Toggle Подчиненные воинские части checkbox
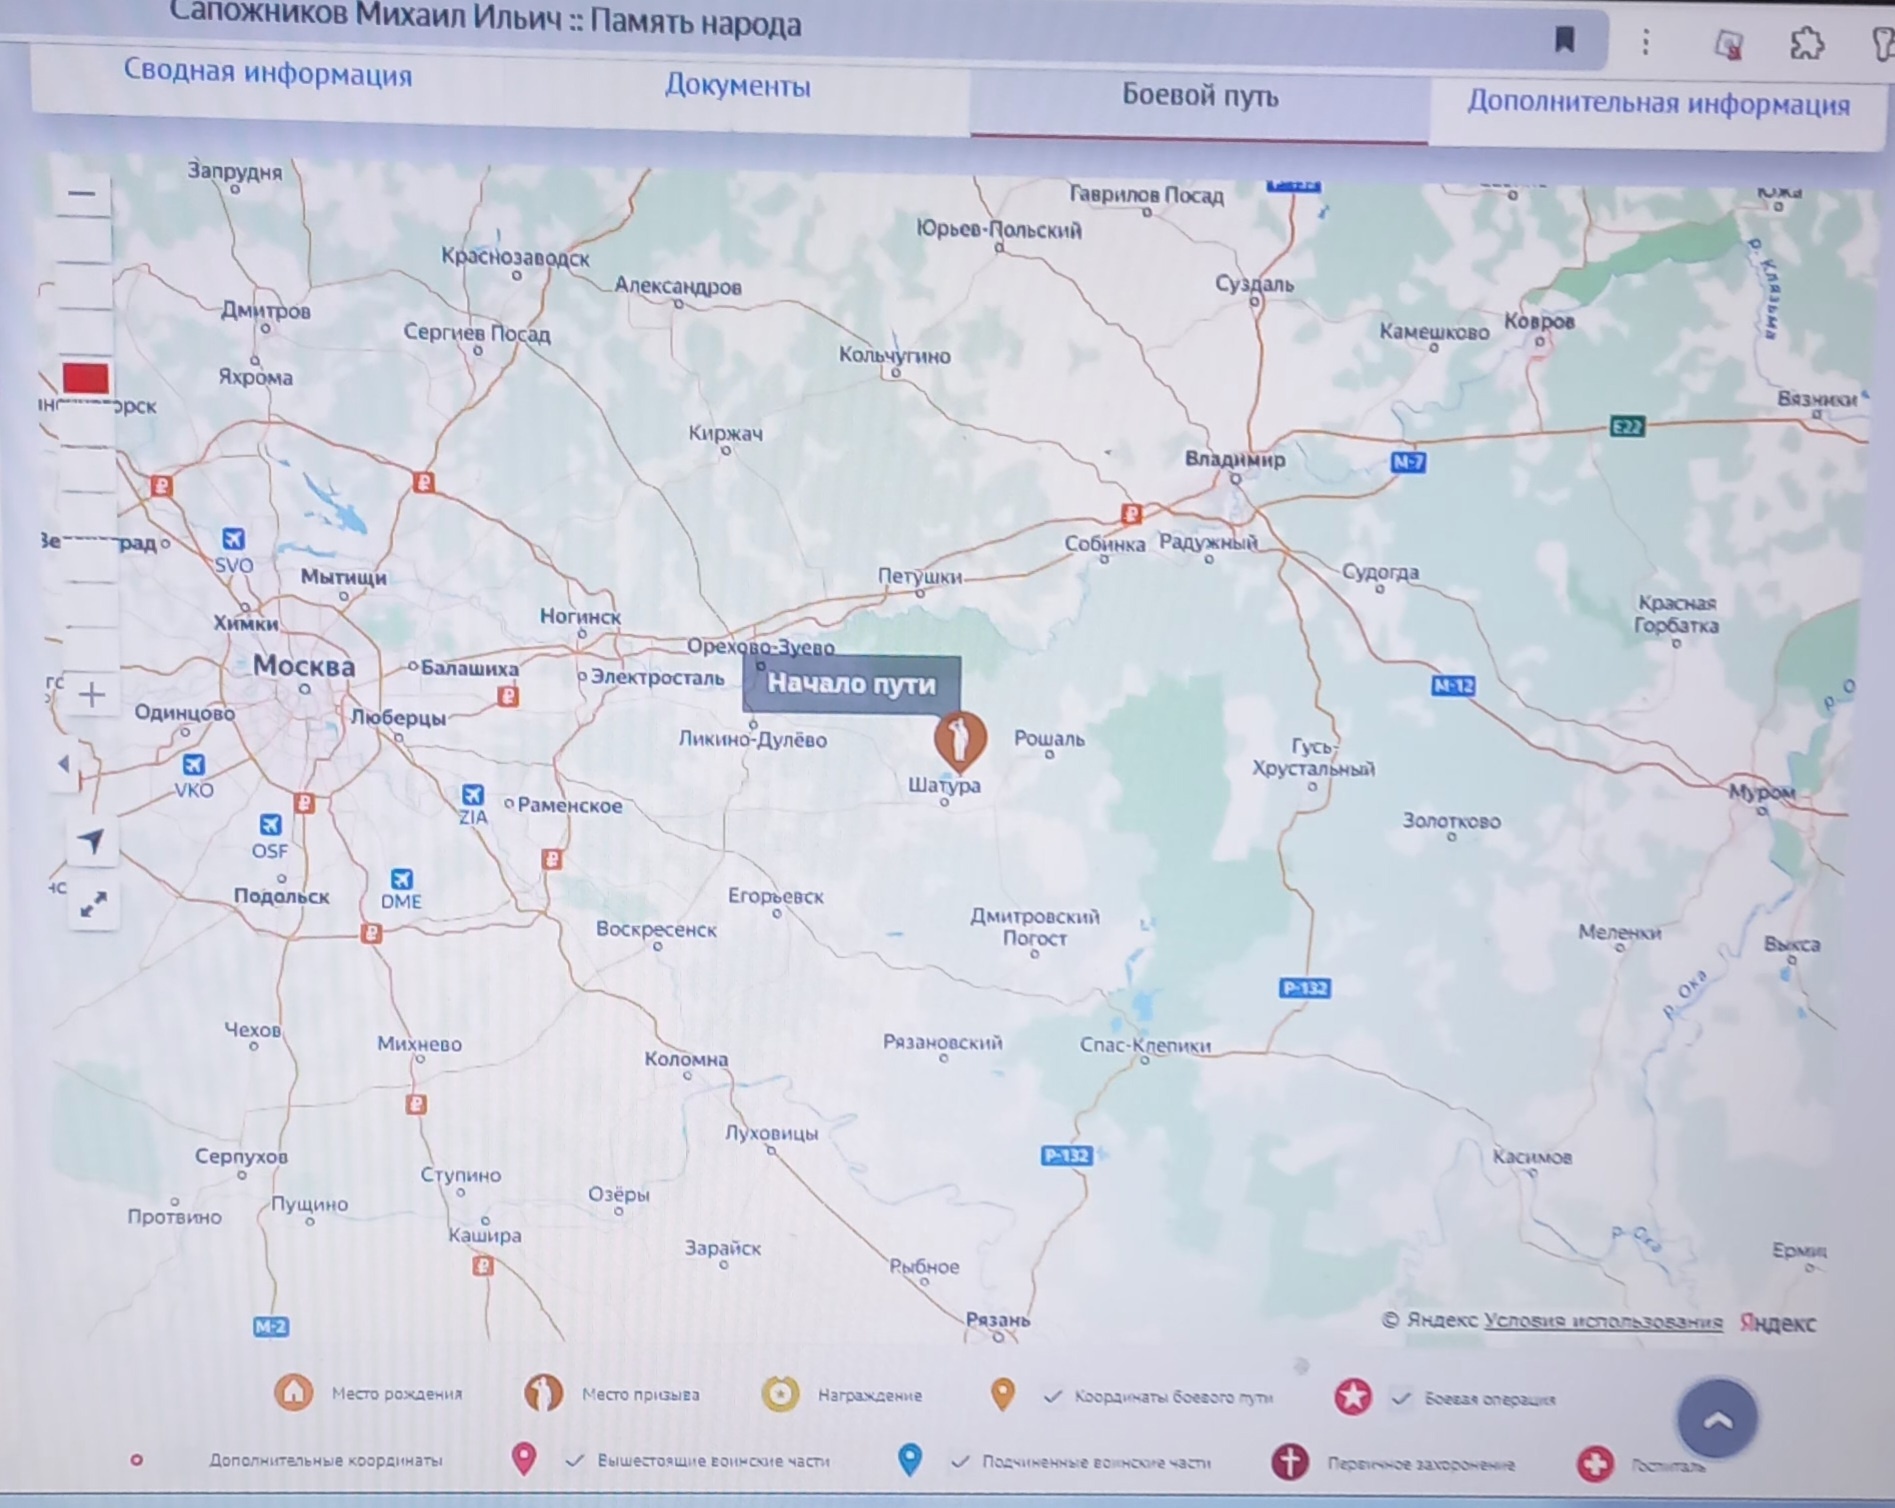 point(960,1462)
